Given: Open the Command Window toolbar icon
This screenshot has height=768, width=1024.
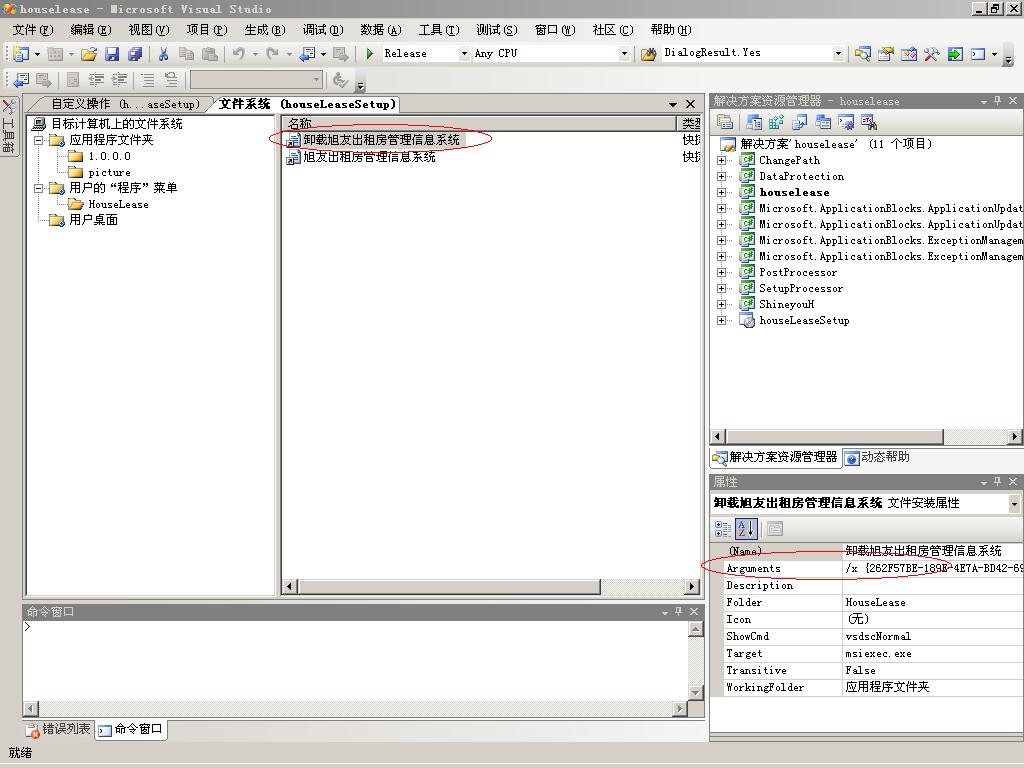Looking at the screenshot, I should pos(978,54).
